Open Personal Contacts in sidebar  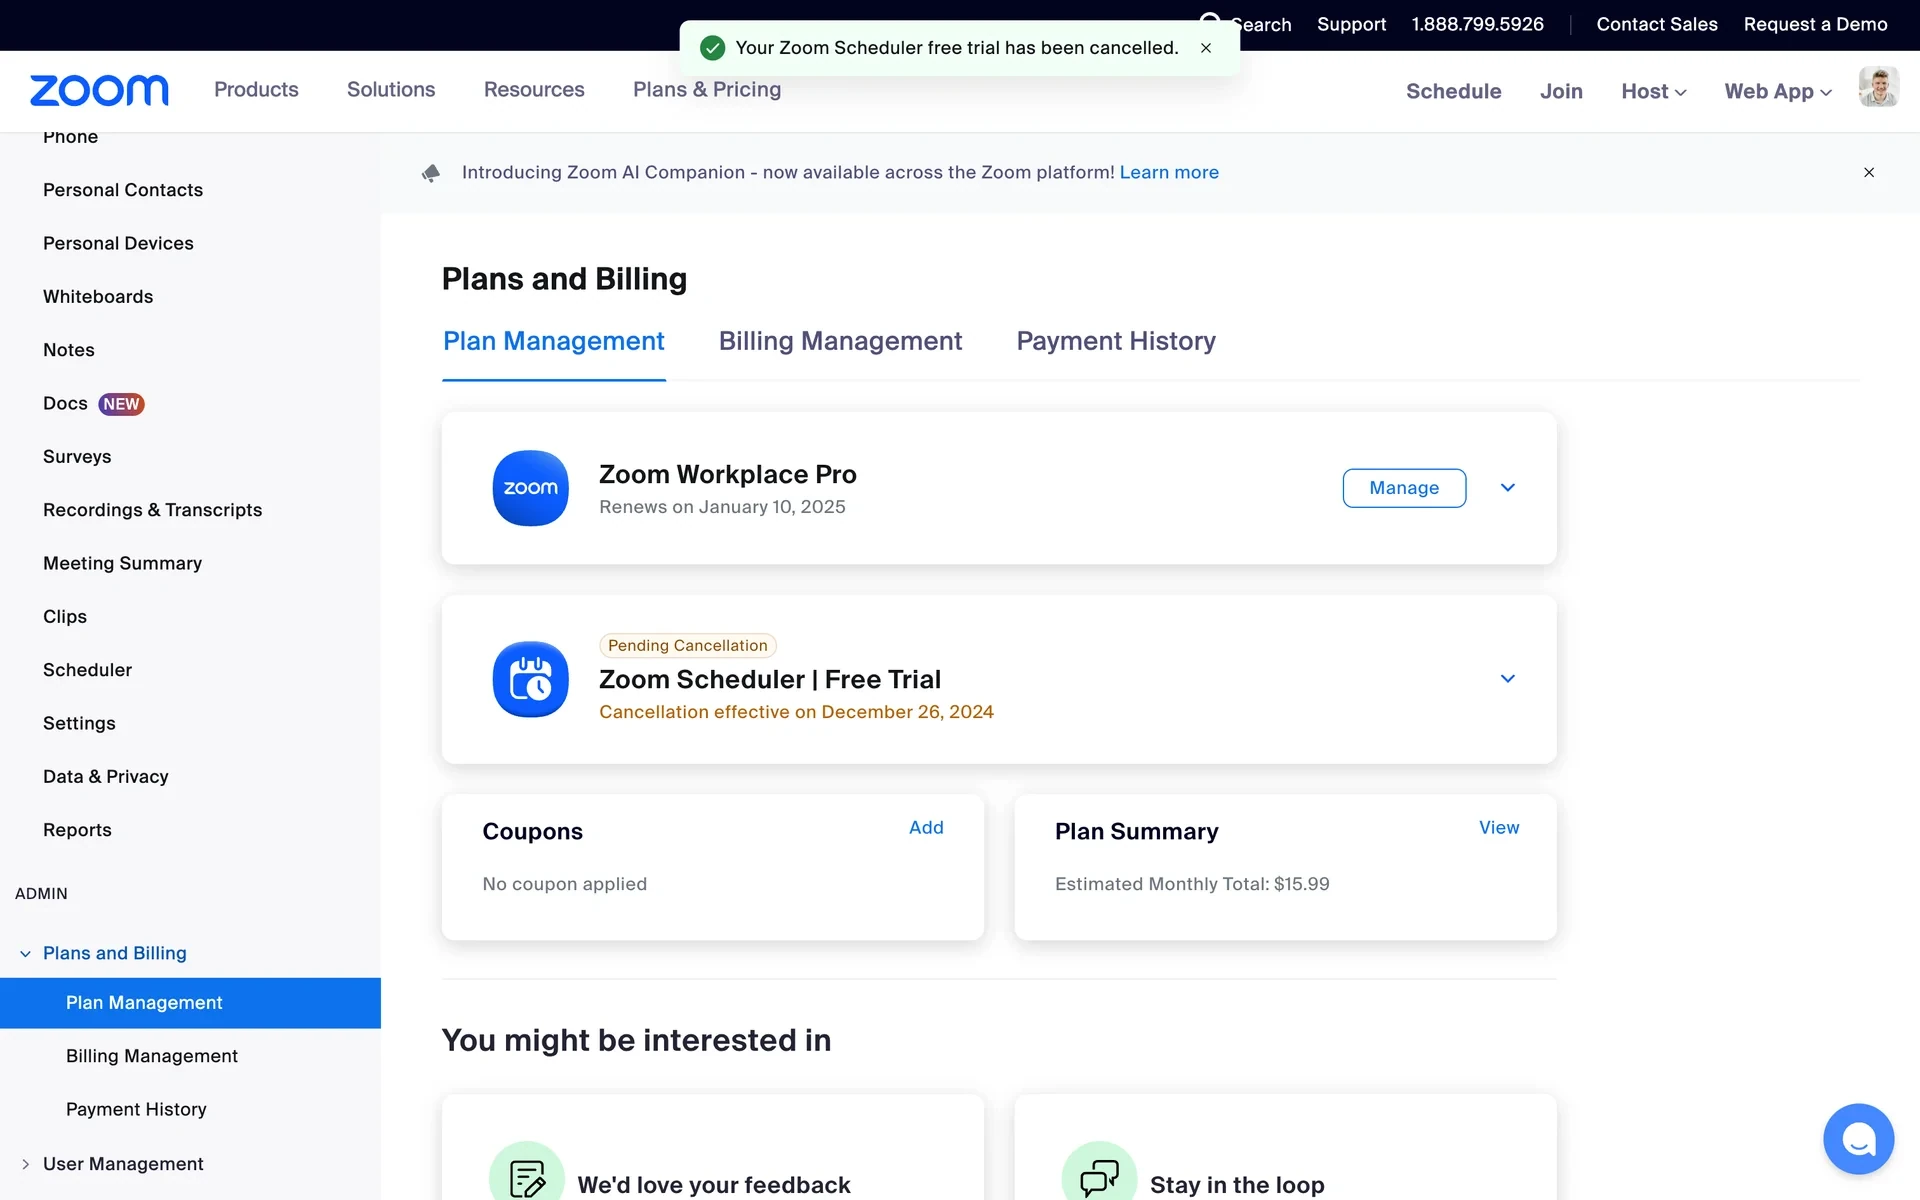(x=123, y=190)
